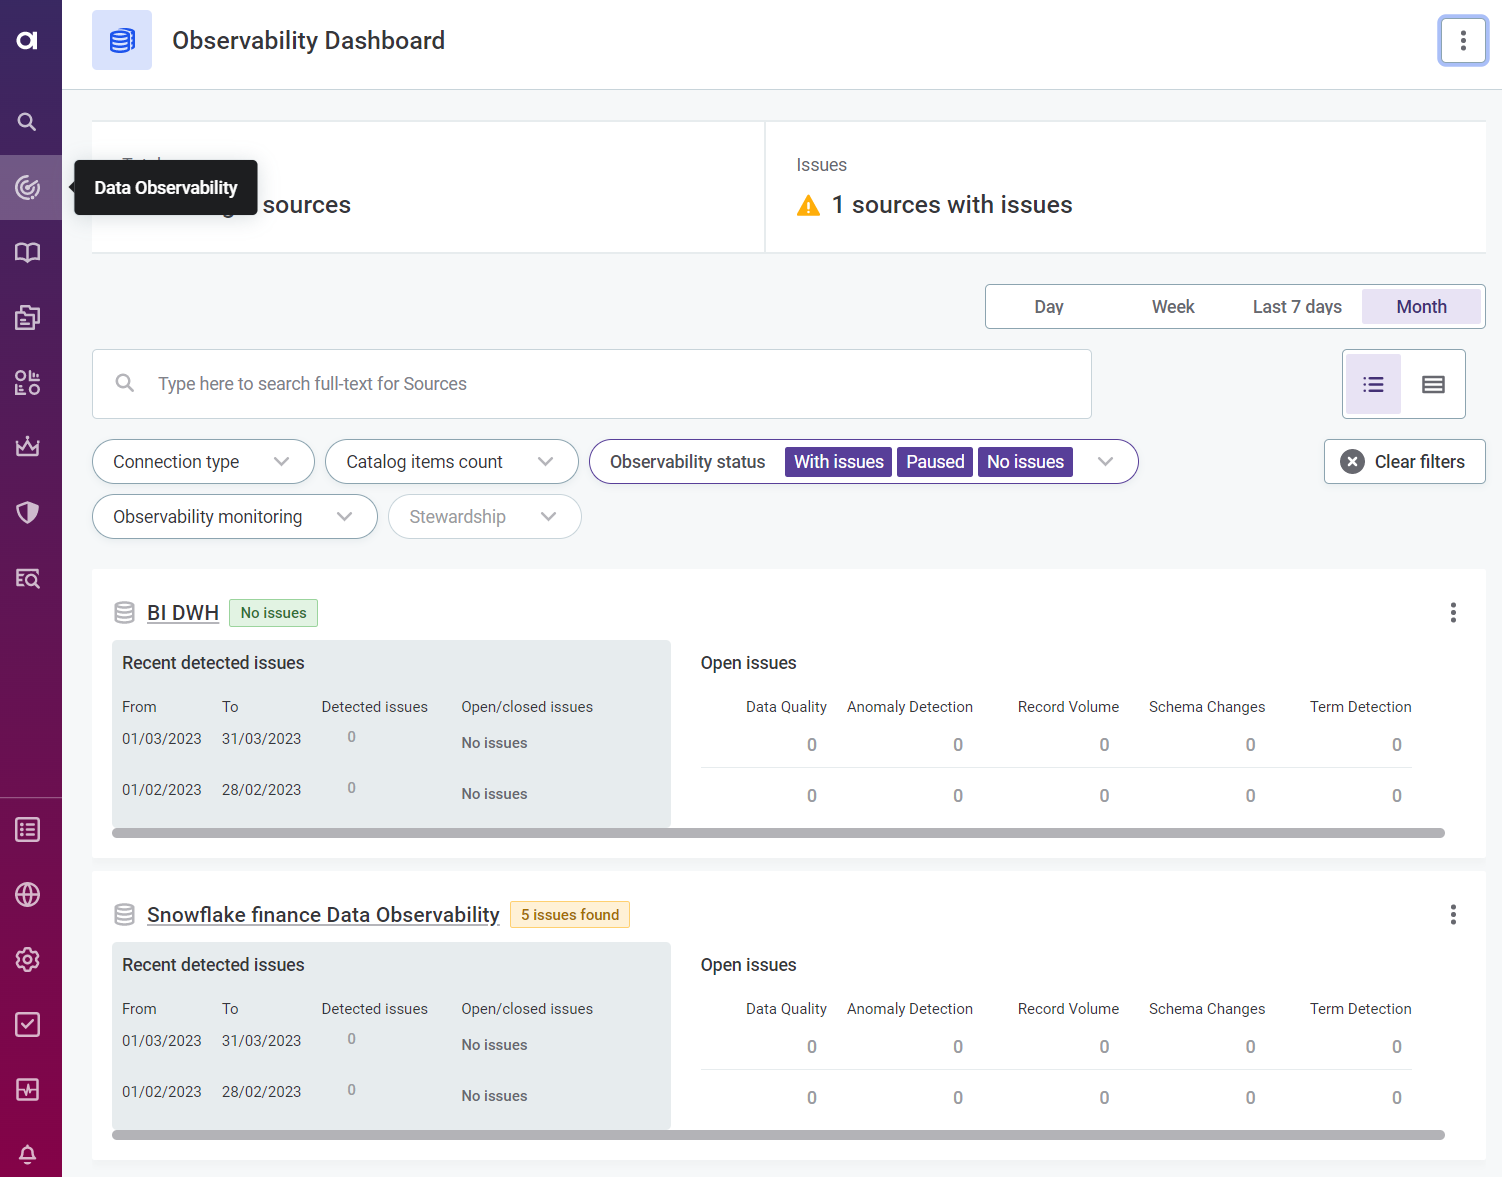The image size is (1502, 1177).
Task: Click the settings gear in sidebar
Action: coord(27,960)
